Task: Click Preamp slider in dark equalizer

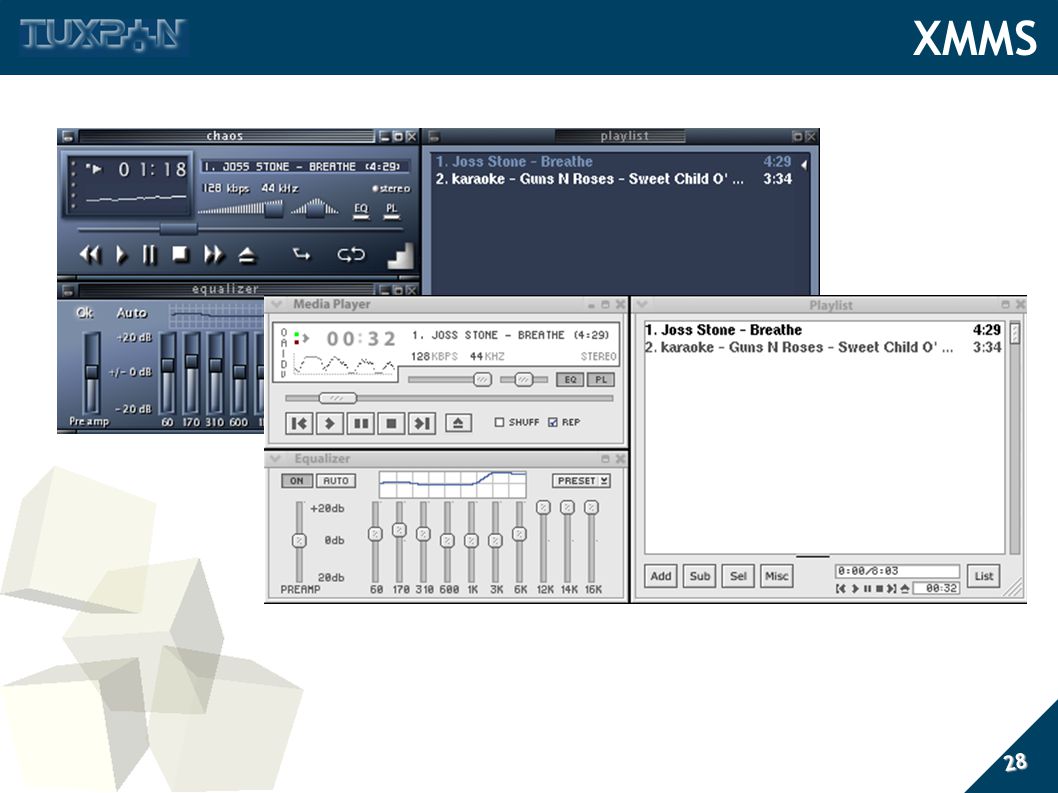Action: click(x=91, y=373)
